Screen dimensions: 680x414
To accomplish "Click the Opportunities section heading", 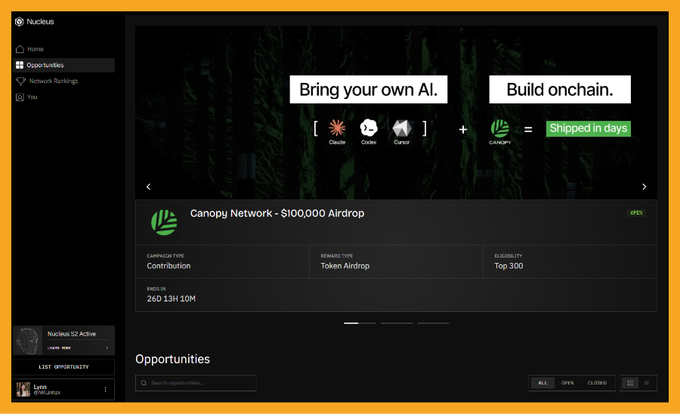I will pos(173,359).
